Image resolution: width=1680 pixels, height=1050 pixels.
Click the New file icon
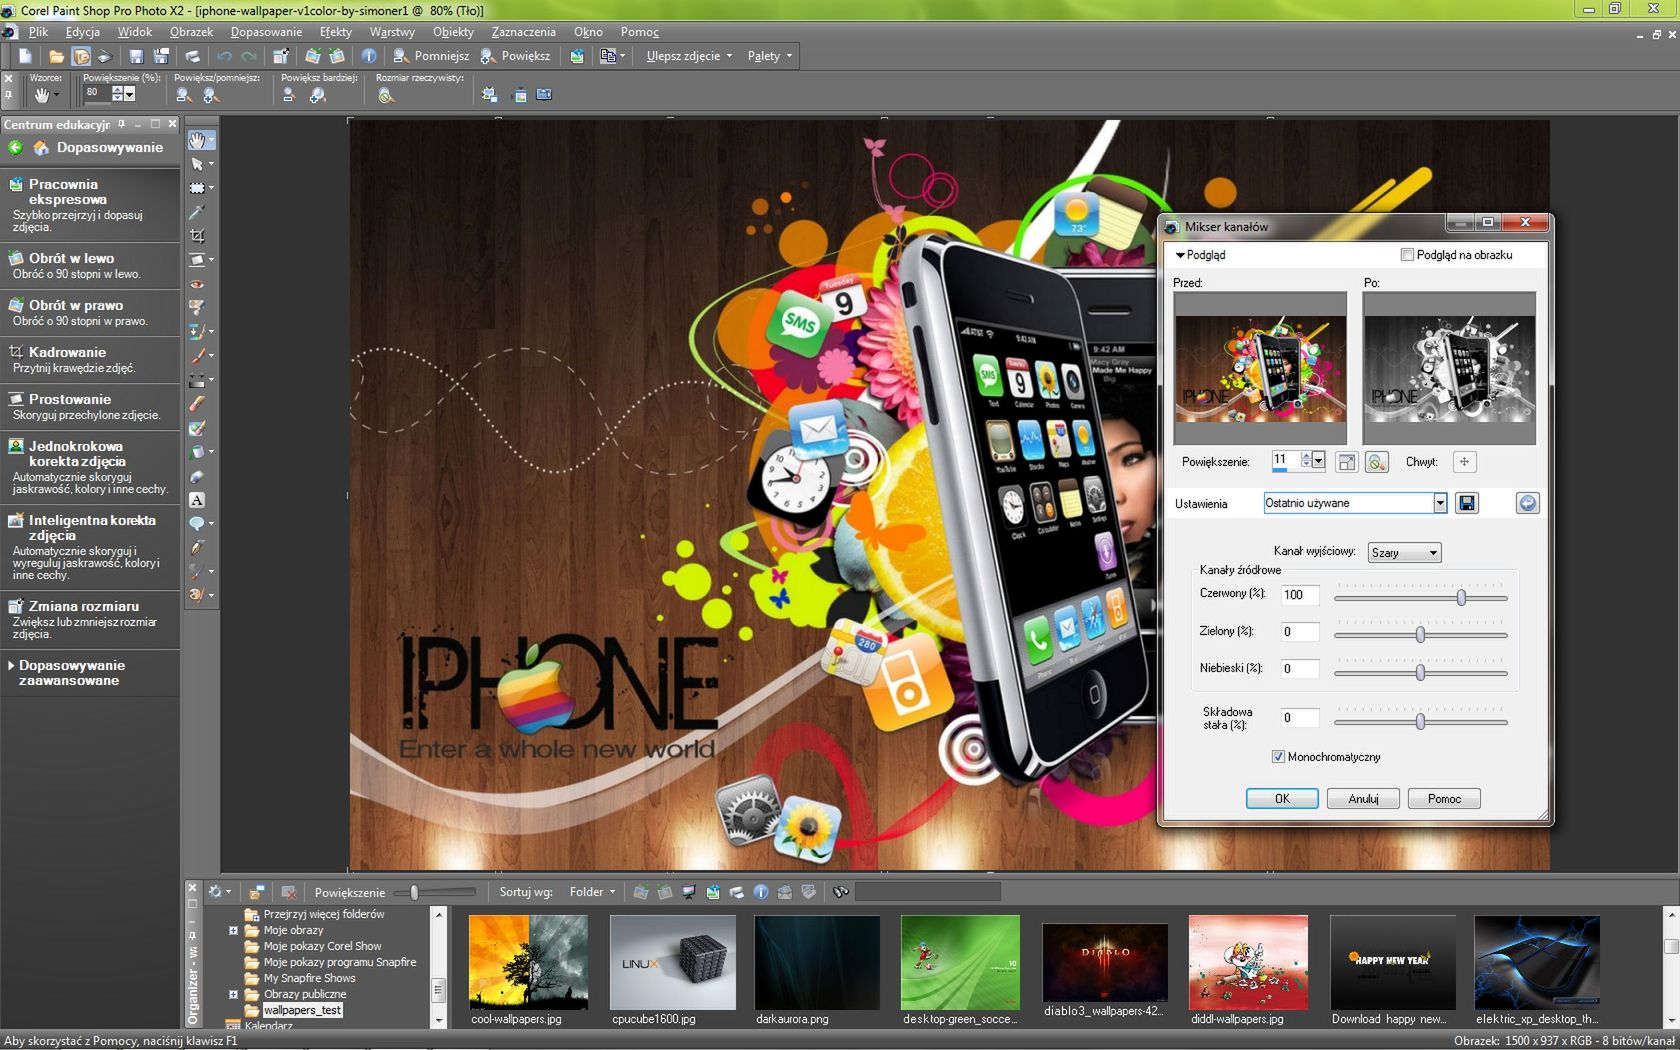(x=25, y=56)
